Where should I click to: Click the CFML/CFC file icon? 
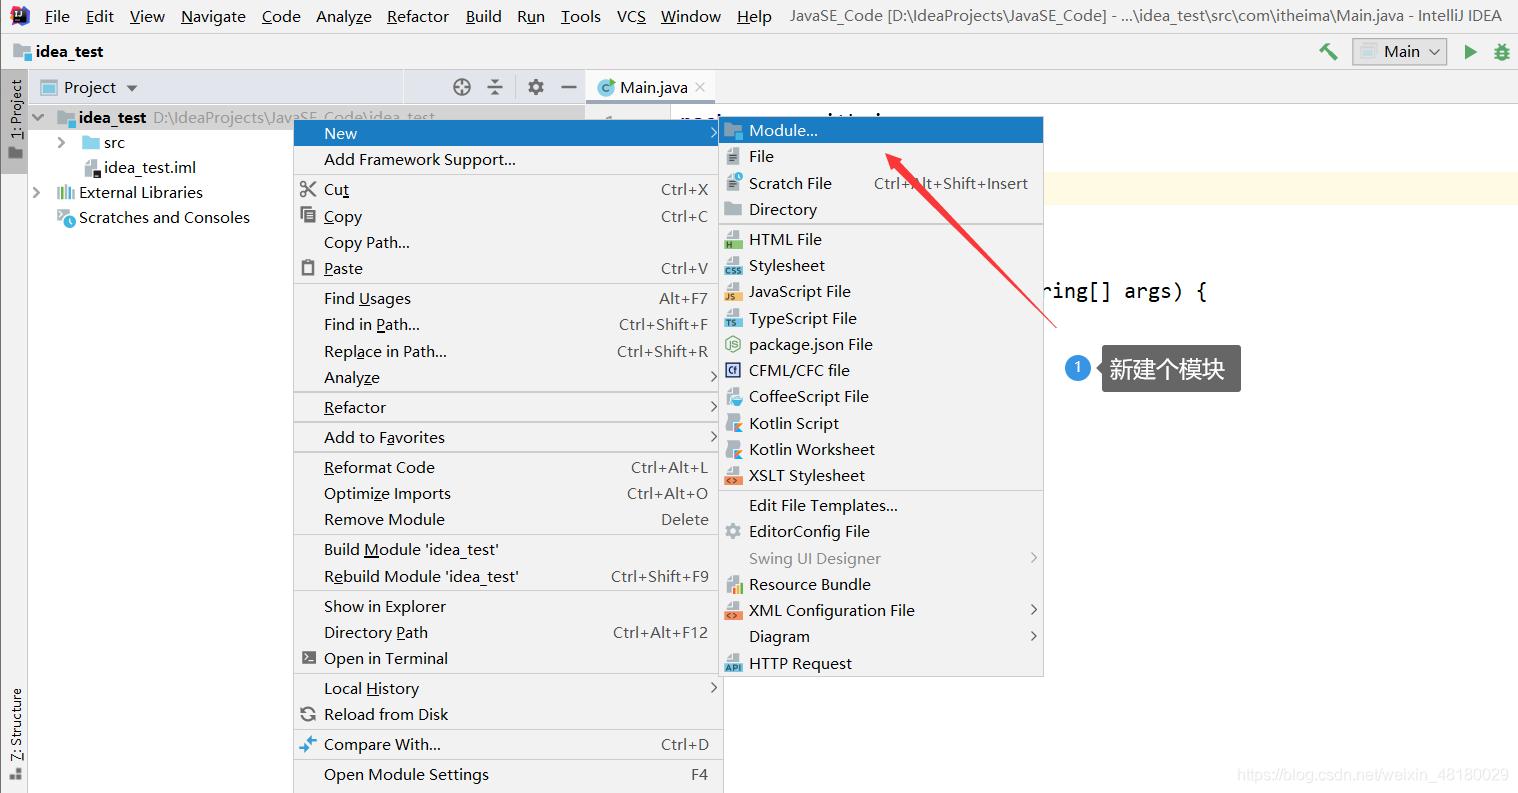pyautogui.click(x=733, y=370)
